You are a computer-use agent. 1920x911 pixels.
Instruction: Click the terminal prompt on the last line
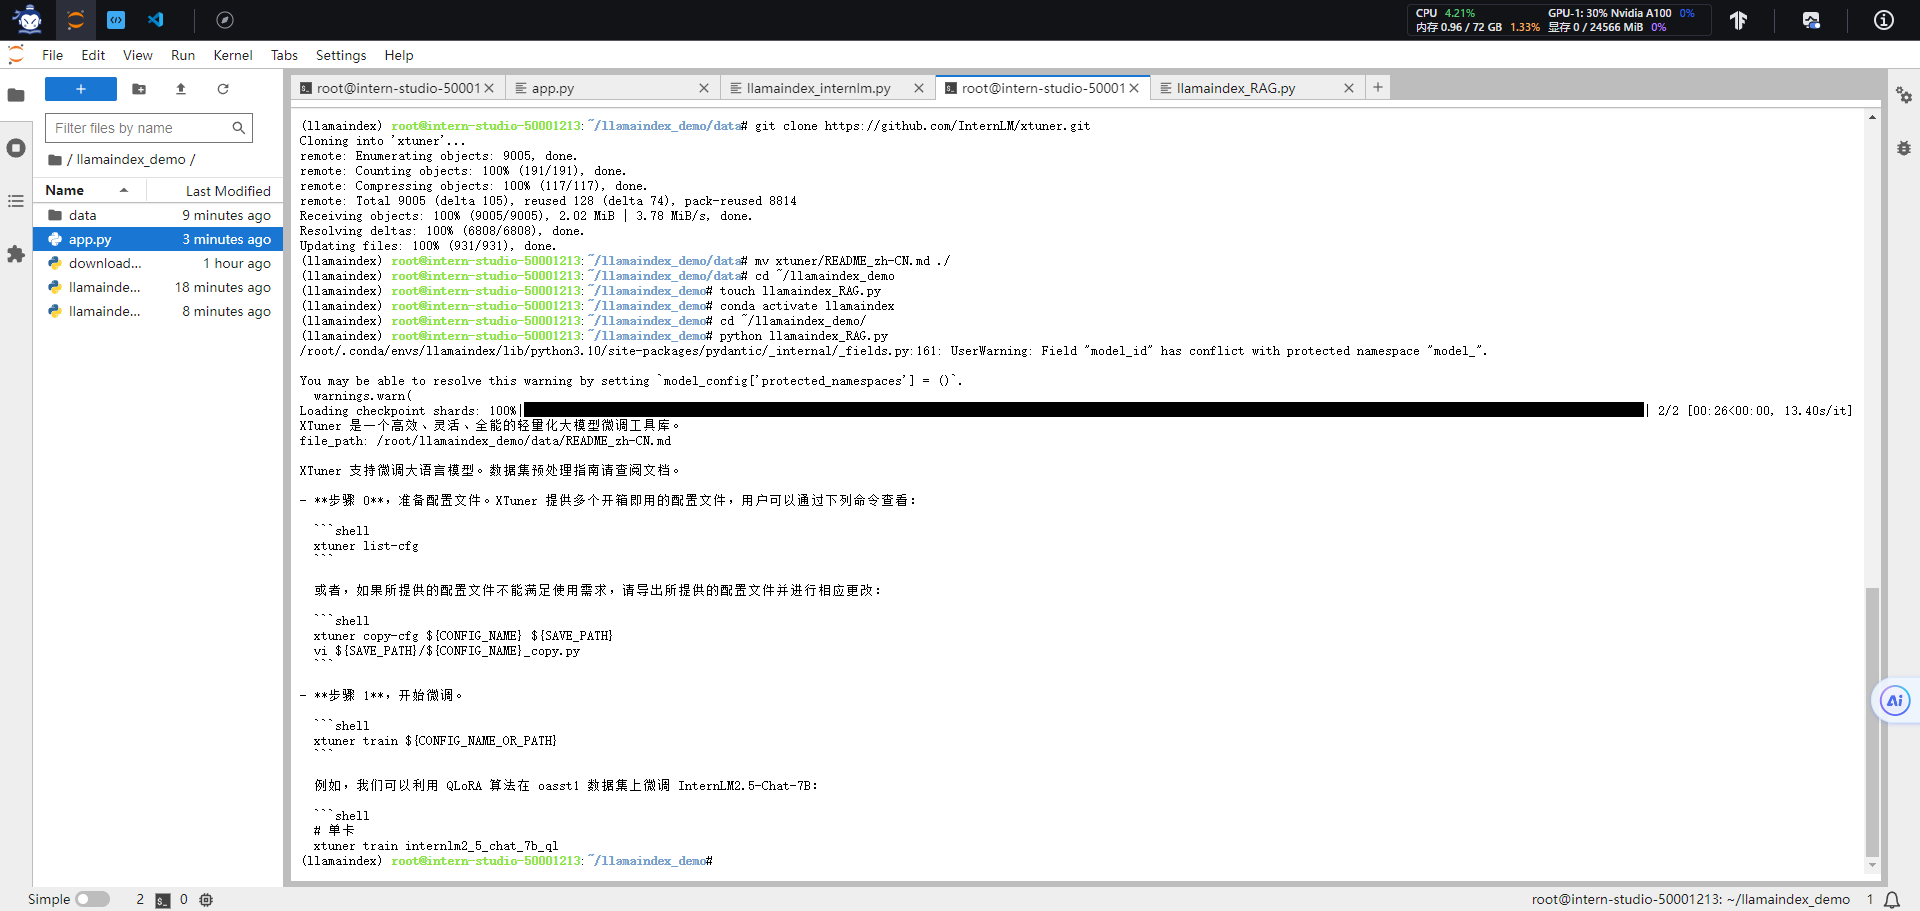tap(507, 861)
